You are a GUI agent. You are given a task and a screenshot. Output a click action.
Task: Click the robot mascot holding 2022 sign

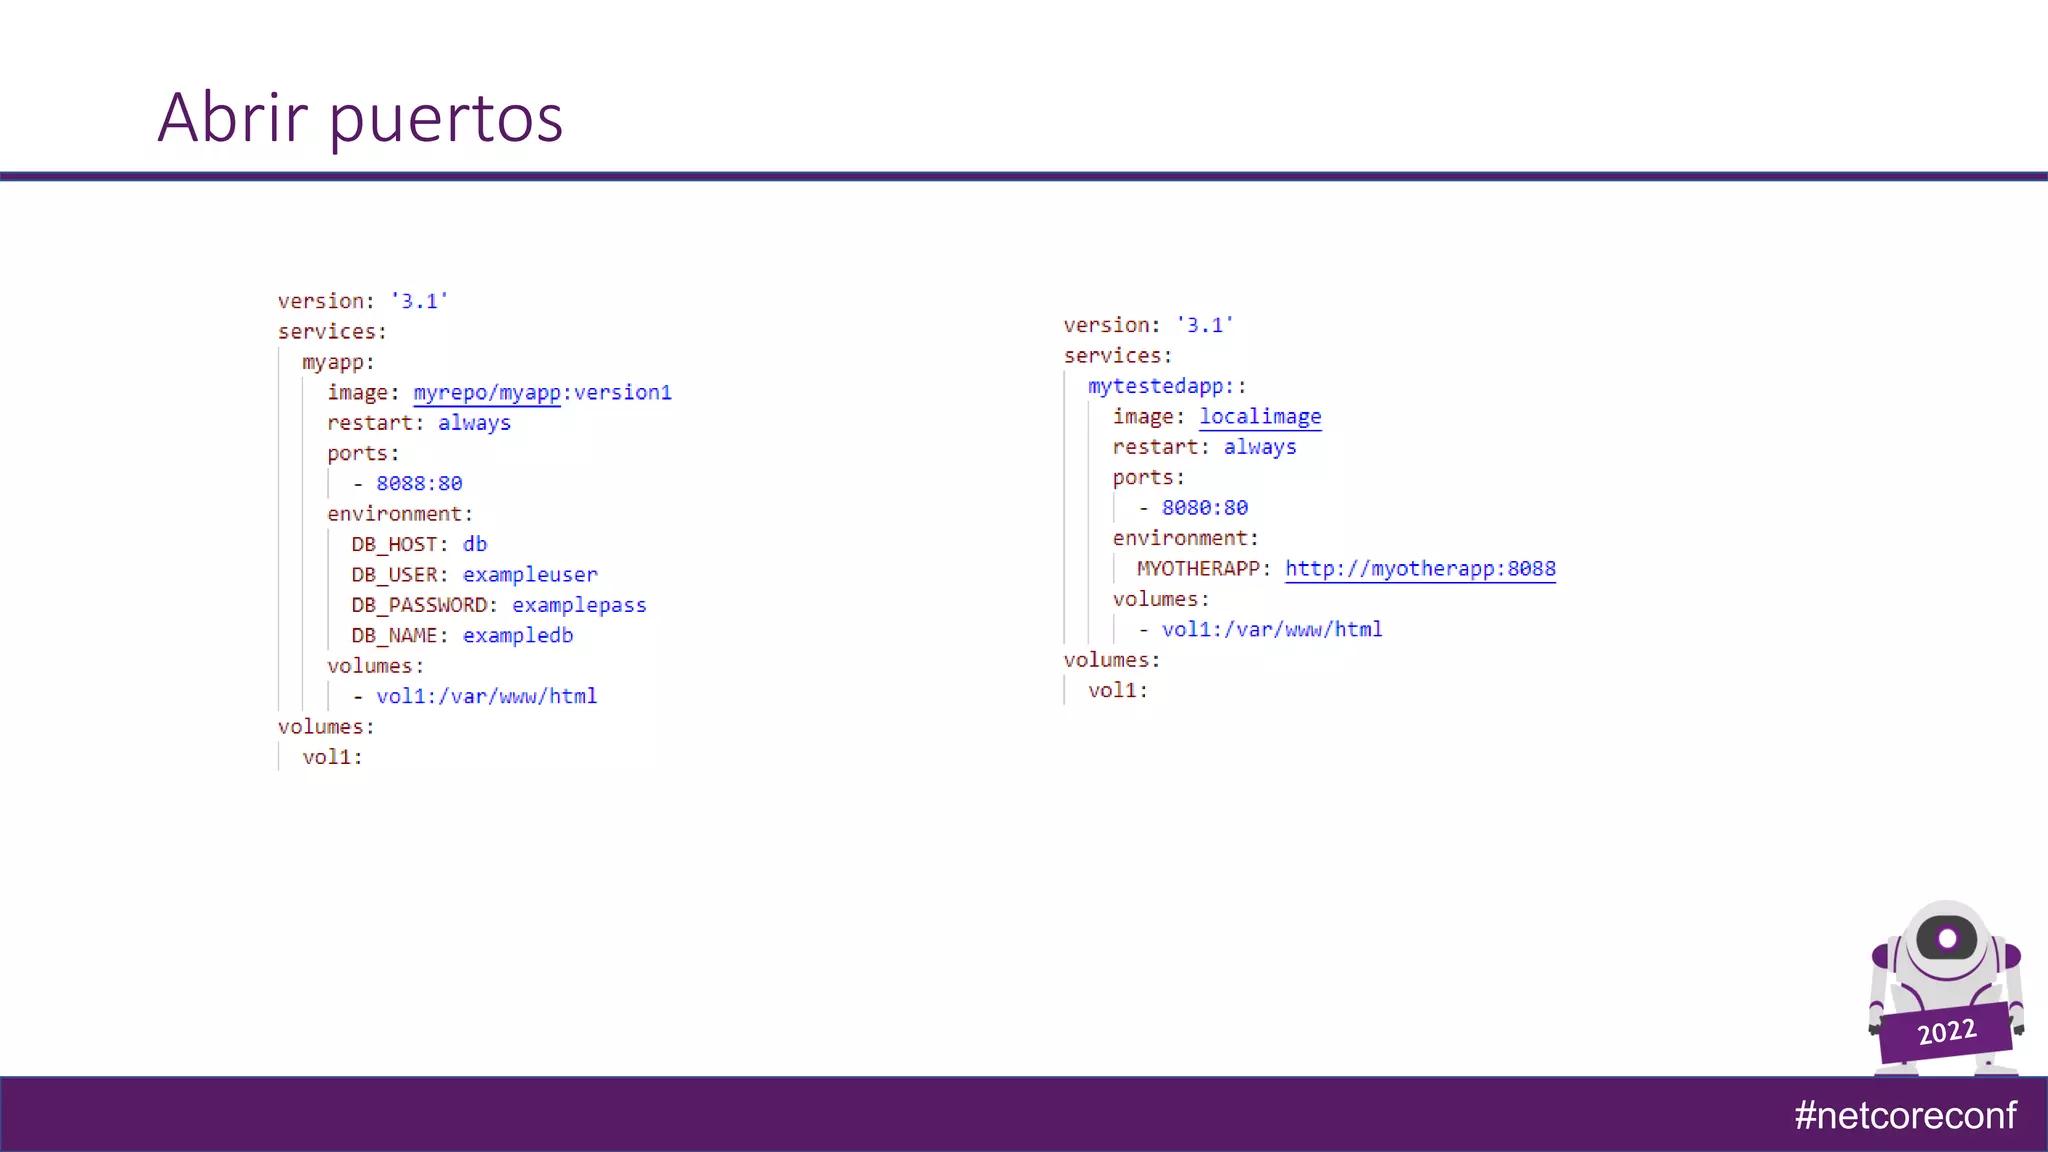(1946, 988)
